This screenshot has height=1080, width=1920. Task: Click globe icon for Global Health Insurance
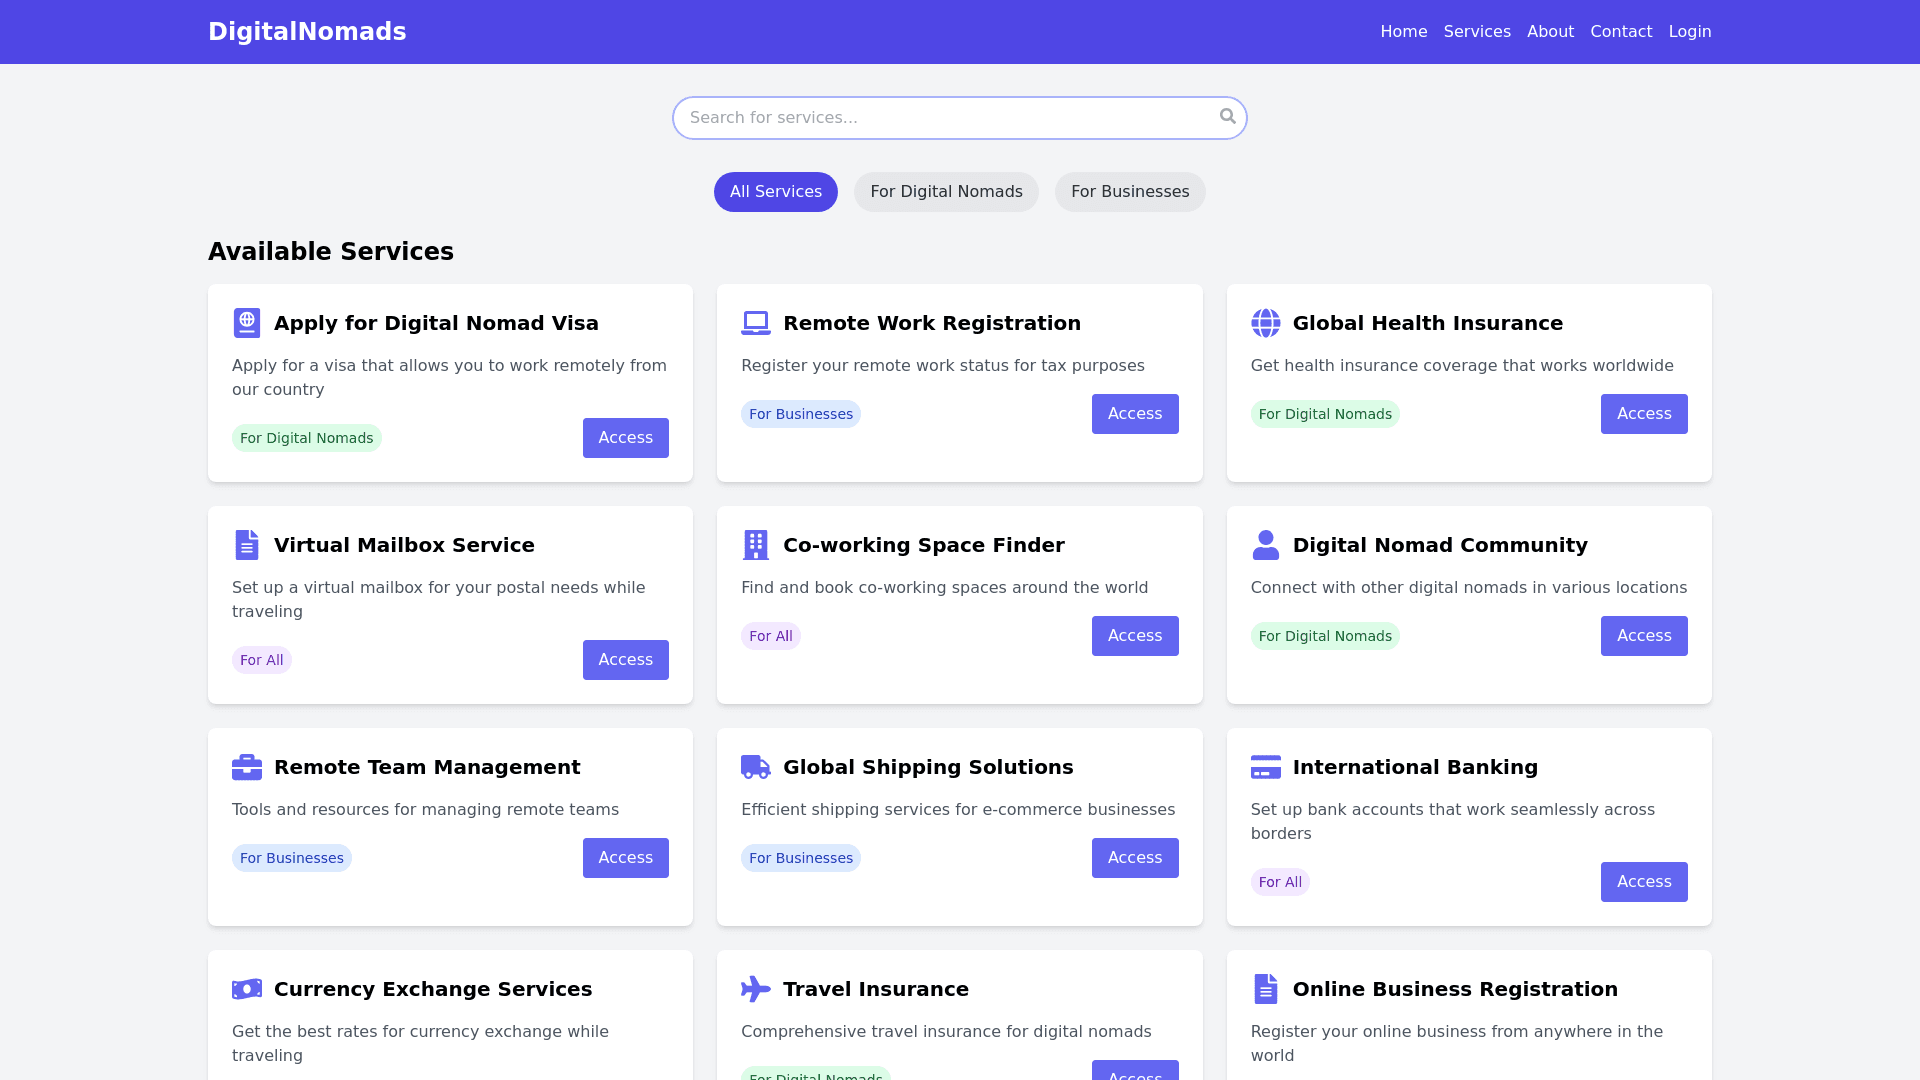tap(1265, 323)
